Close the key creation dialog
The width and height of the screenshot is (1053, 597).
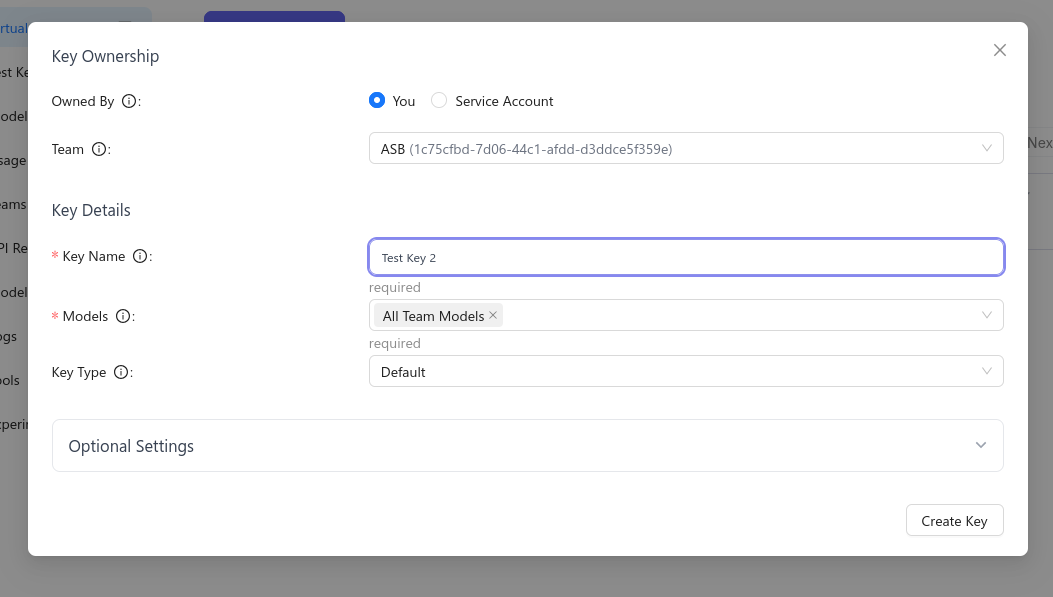pyautogui.click(x=999, y=50)
